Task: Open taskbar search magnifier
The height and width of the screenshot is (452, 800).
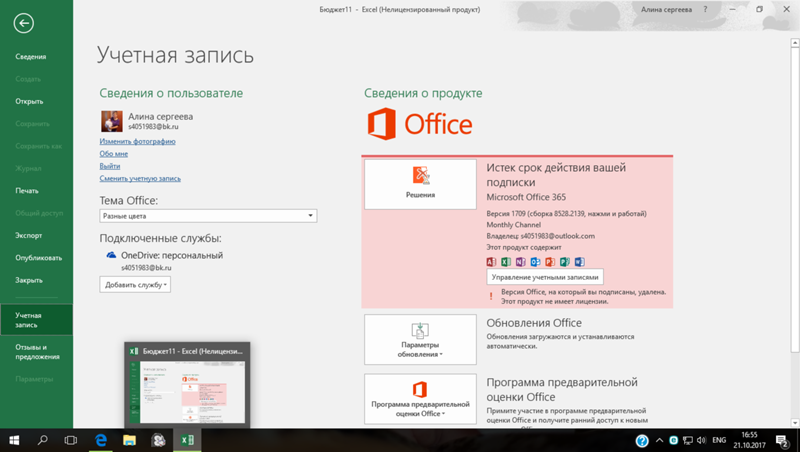Action: tap(43, 440)
